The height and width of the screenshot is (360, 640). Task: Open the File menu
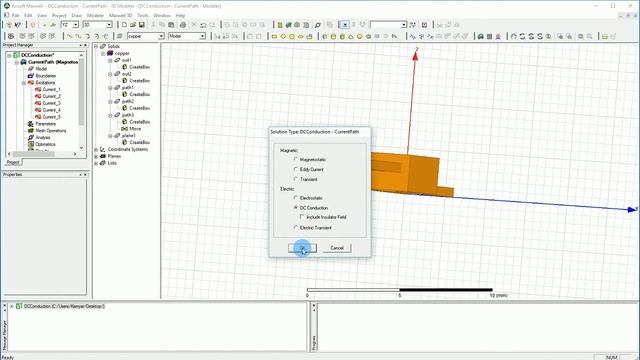coord(16,16)
